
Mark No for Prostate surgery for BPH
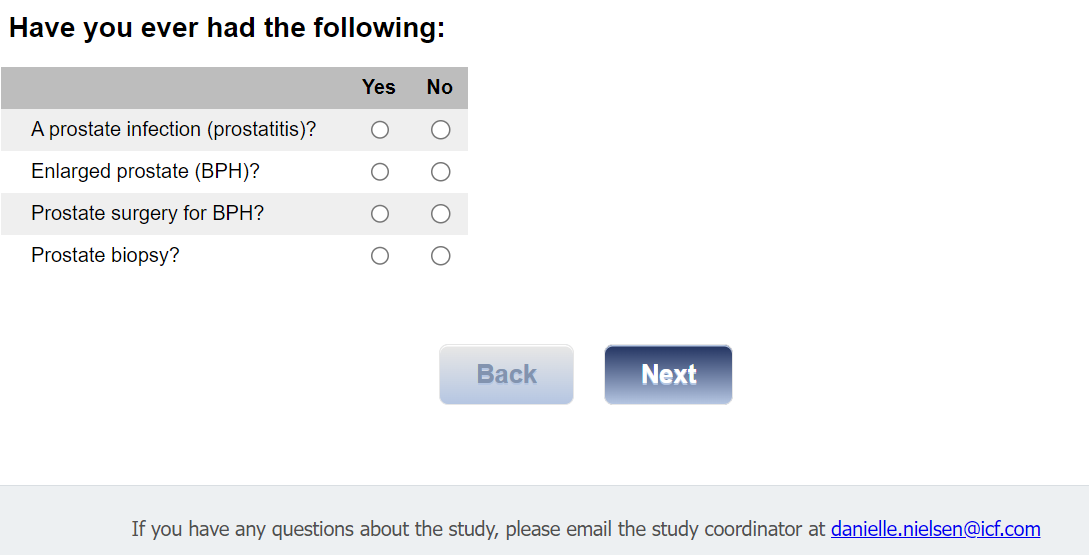point(440,214)
